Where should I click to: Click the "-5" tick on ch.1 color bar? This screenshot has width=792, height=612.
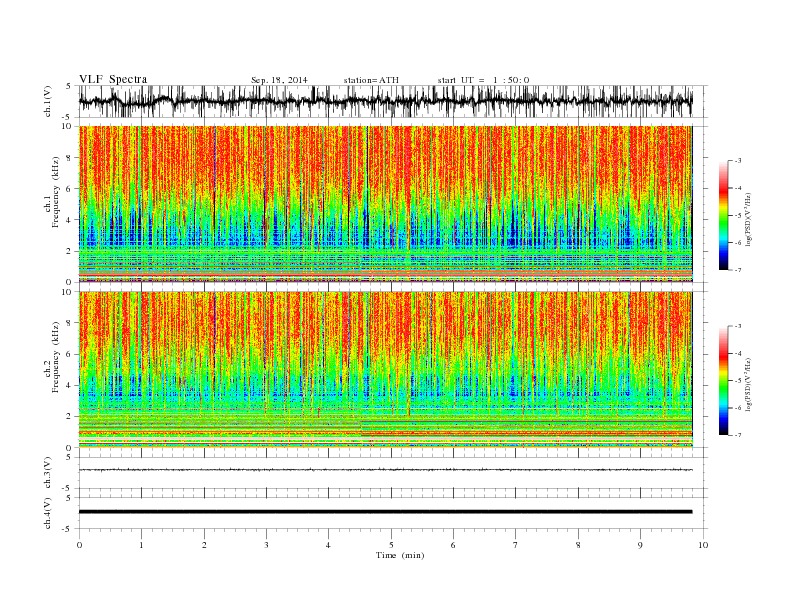click(737, 216)
